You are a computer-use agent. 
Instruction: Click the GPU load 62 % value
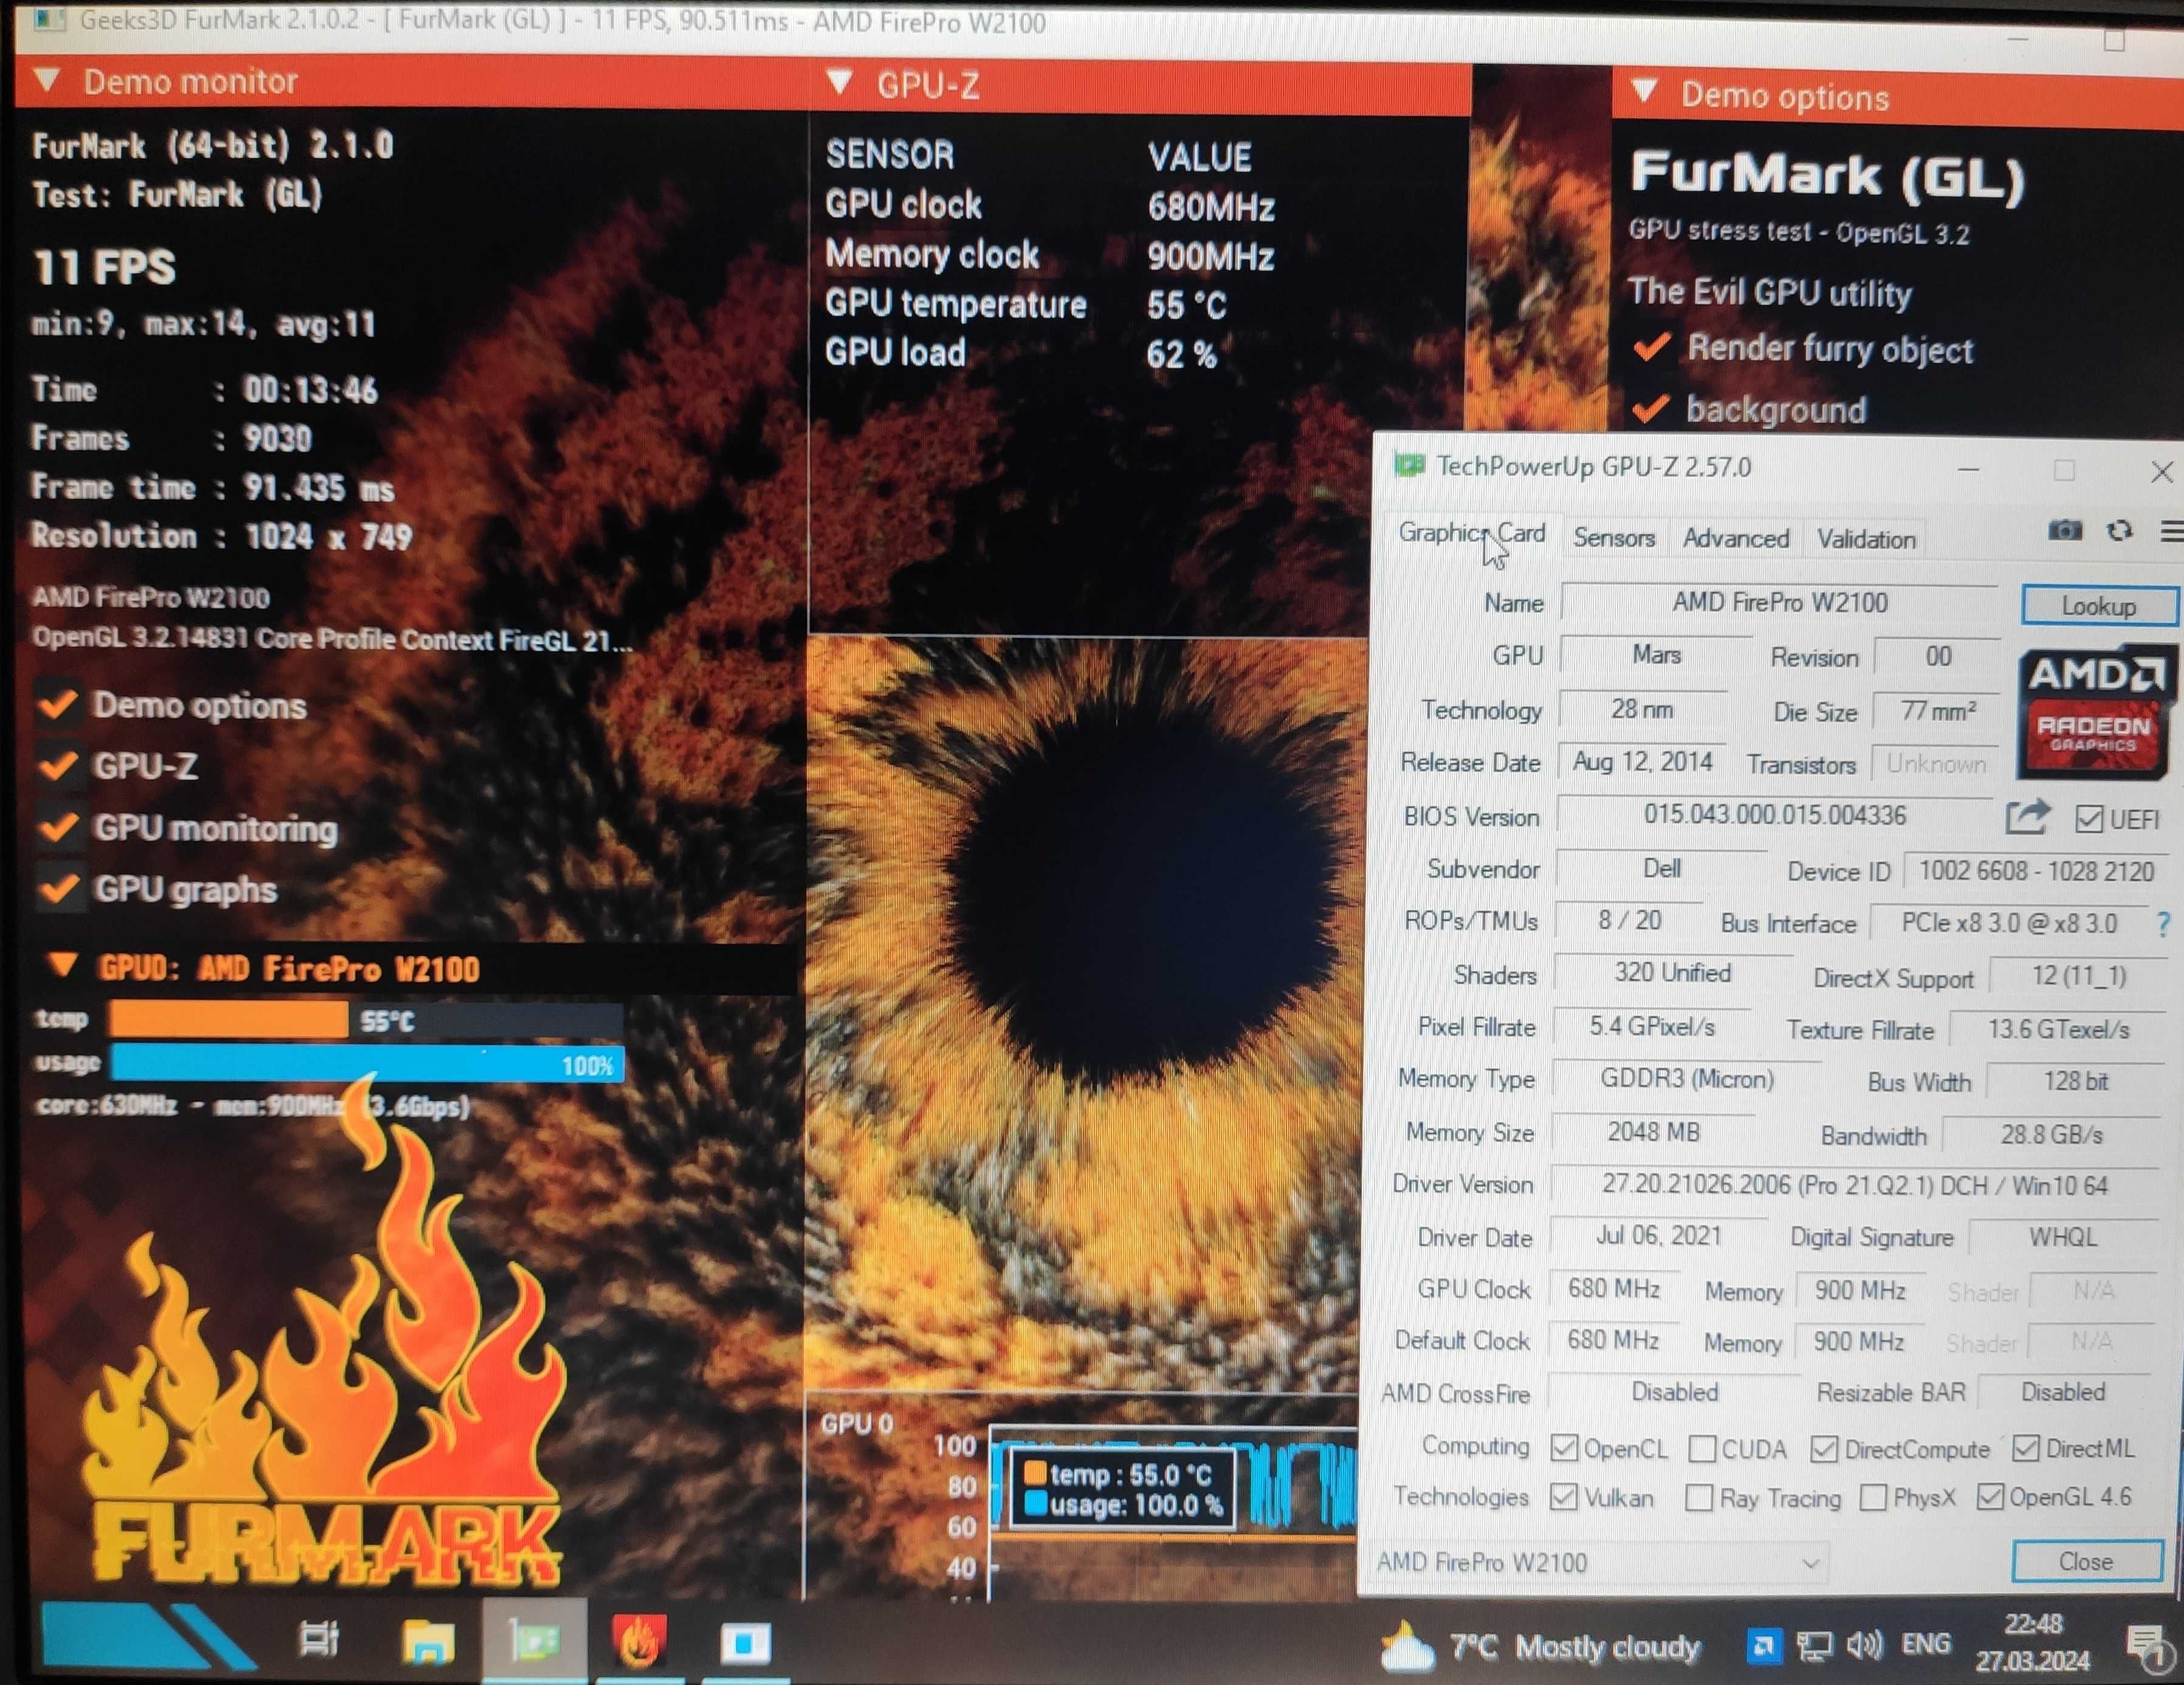click(x=1181, y=354)
